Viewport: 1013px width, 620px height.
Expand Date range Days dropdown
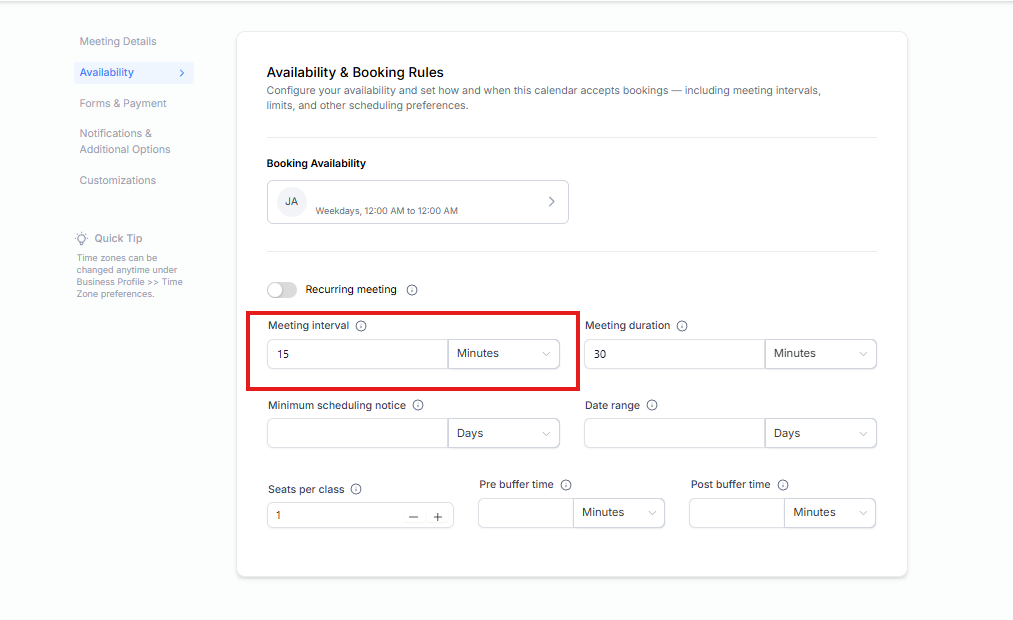(820, 434)
